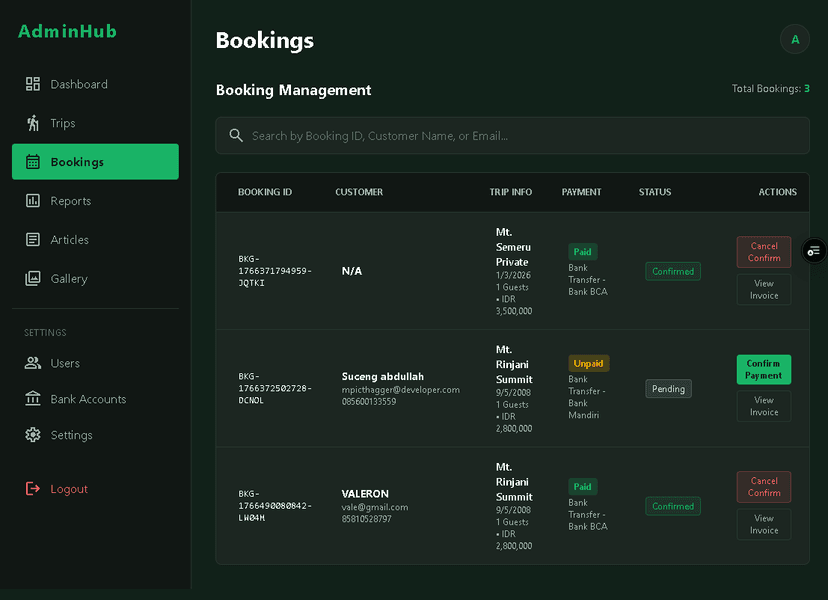Cancel confirmation for the VALERON booking
828x600 pixels.
coord(763,487)
